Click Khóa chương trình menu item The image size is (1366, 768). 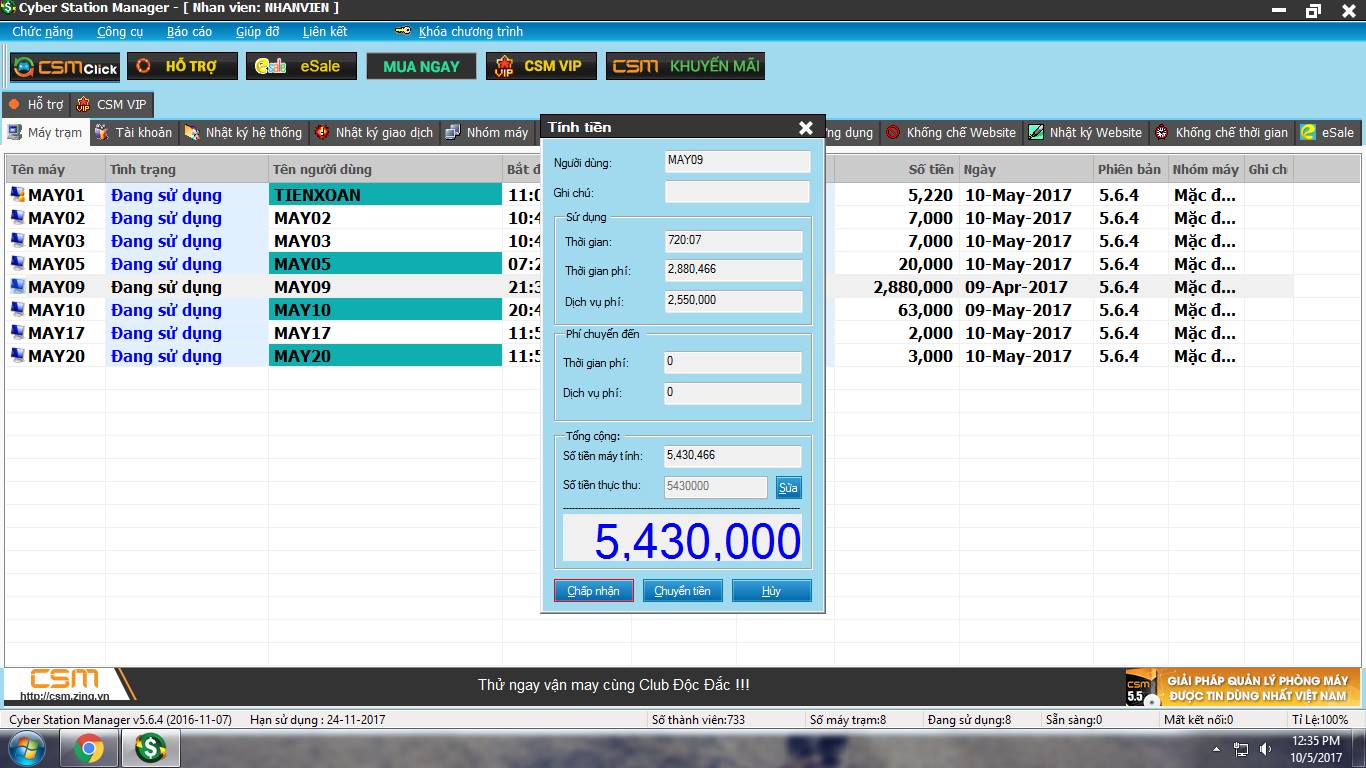tap(470, 32)
